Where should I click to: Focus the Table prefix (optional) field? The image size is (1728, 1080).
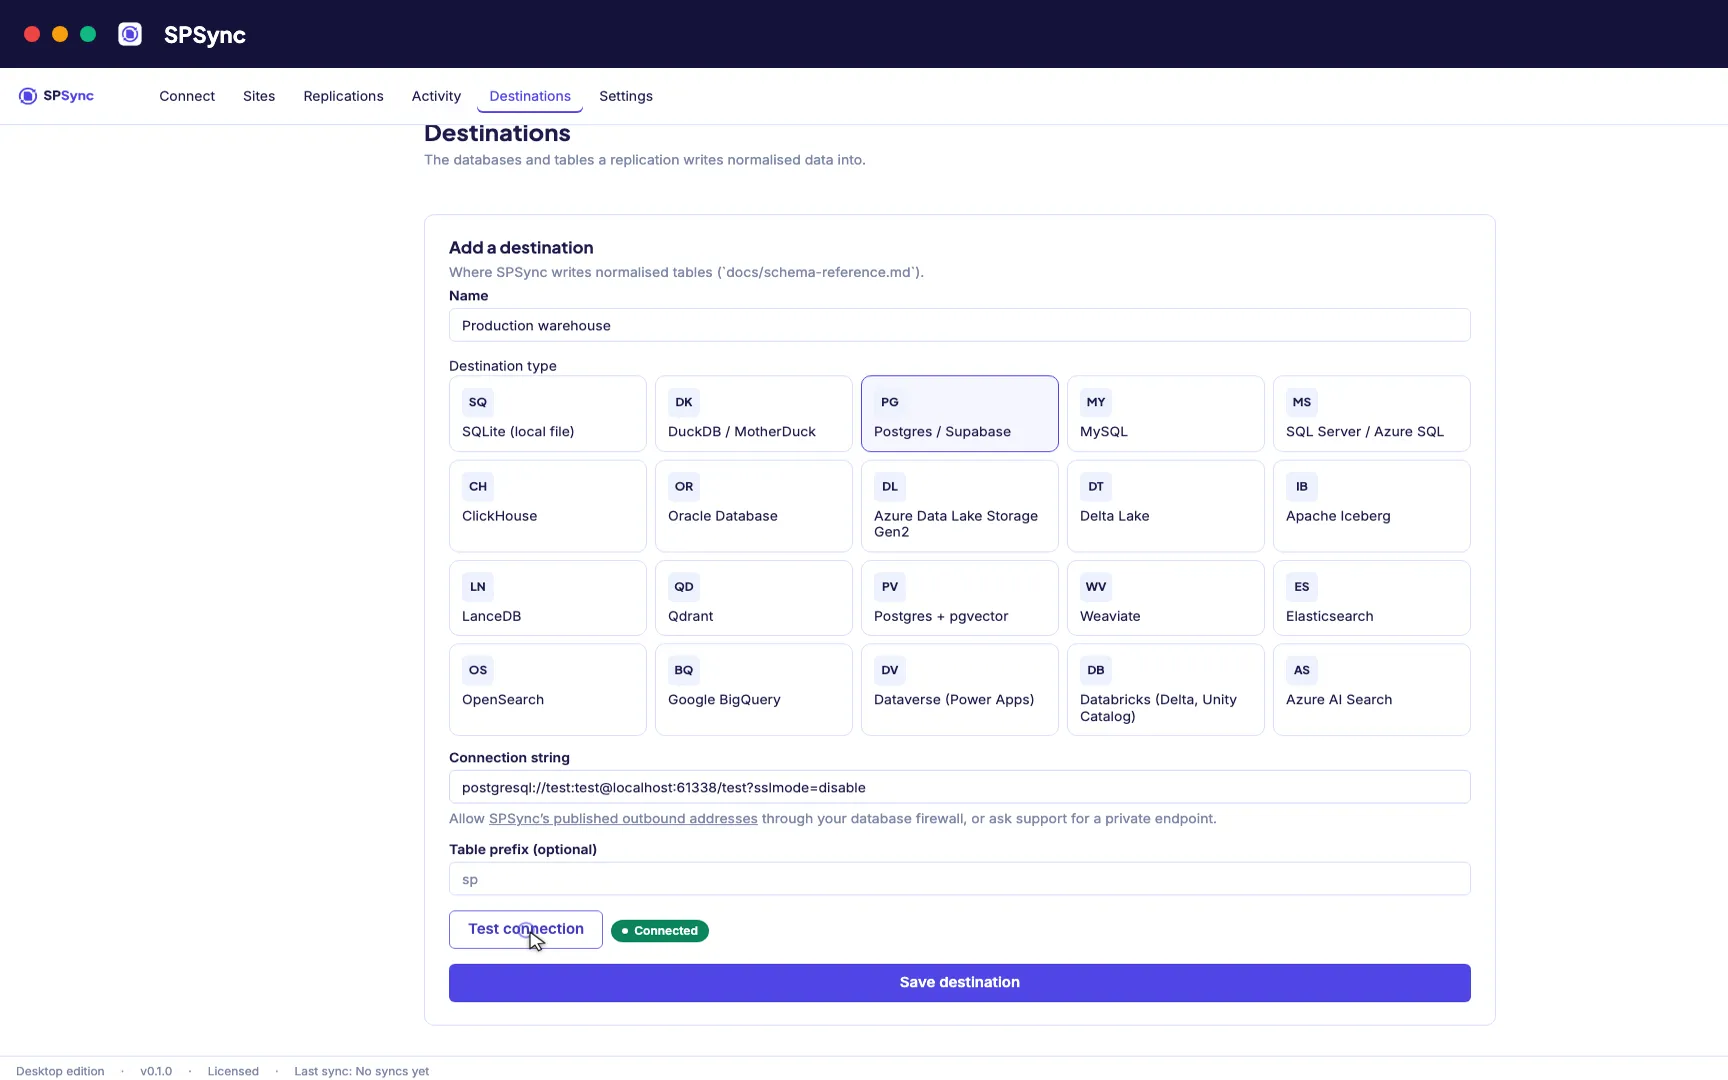point(960,879)
